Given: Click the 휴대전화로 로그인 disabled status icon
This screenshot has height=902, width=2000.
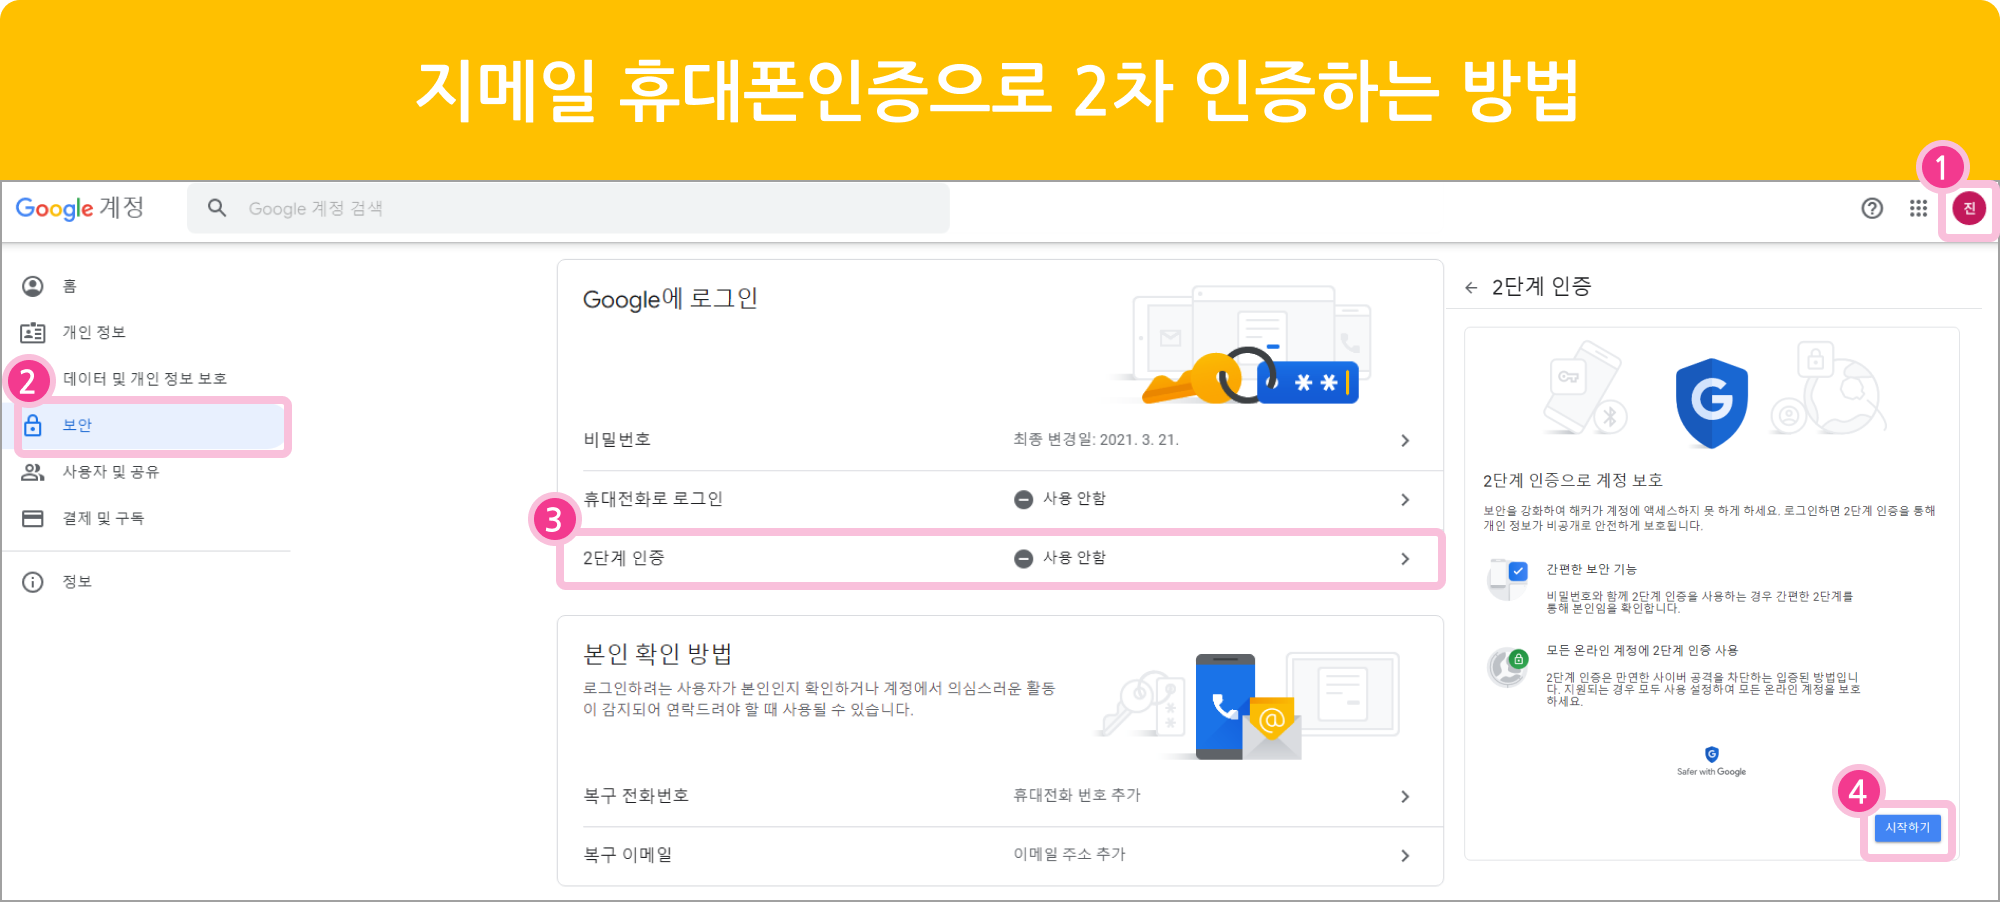Looking at the screenshot, I should click(x=1023, y=499).
